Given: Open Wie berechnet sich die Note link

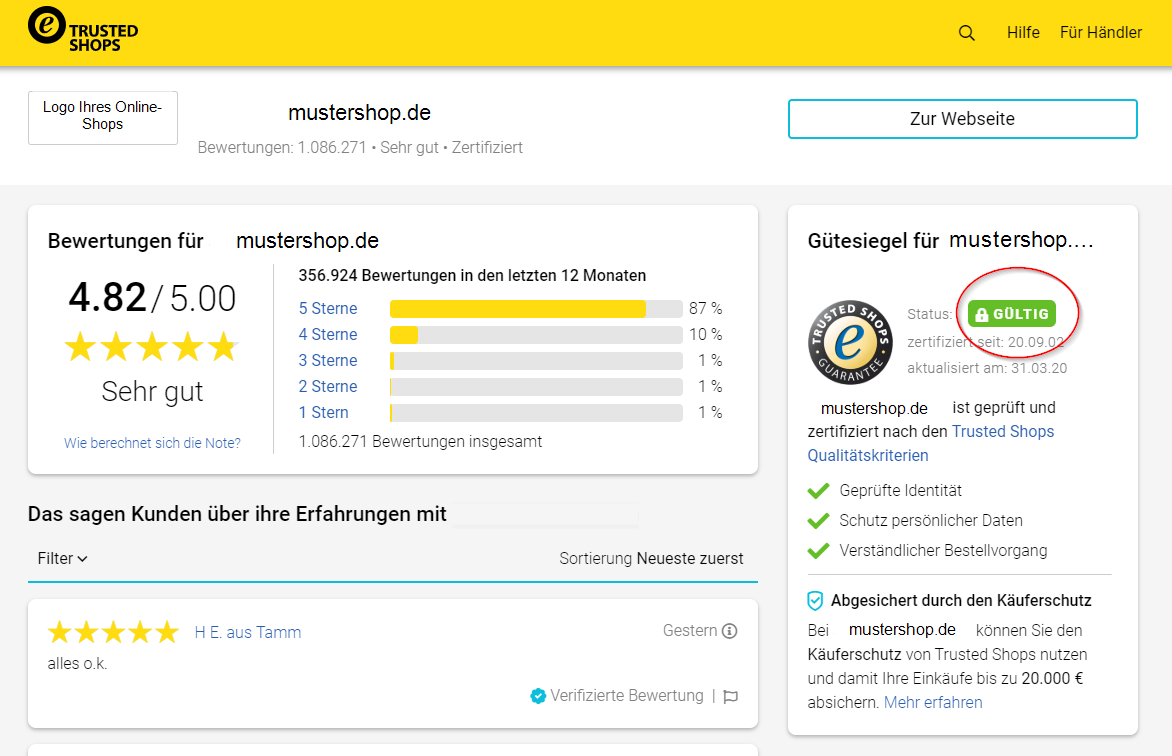Looking at the screenshot, I should point(152,443).
